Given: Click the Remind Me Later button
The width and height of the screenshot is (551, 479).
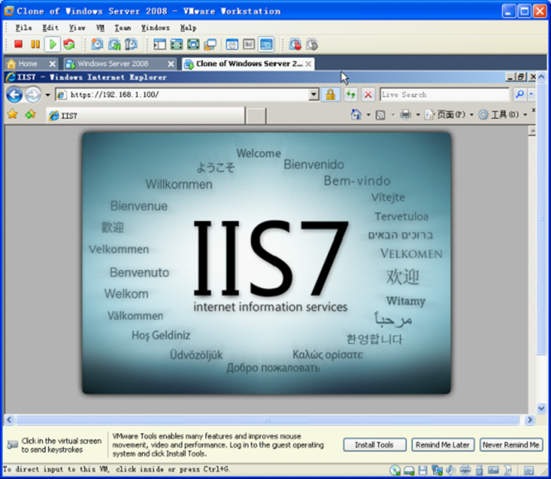Looking at the screenshot, I should click(x=443, y=445).
